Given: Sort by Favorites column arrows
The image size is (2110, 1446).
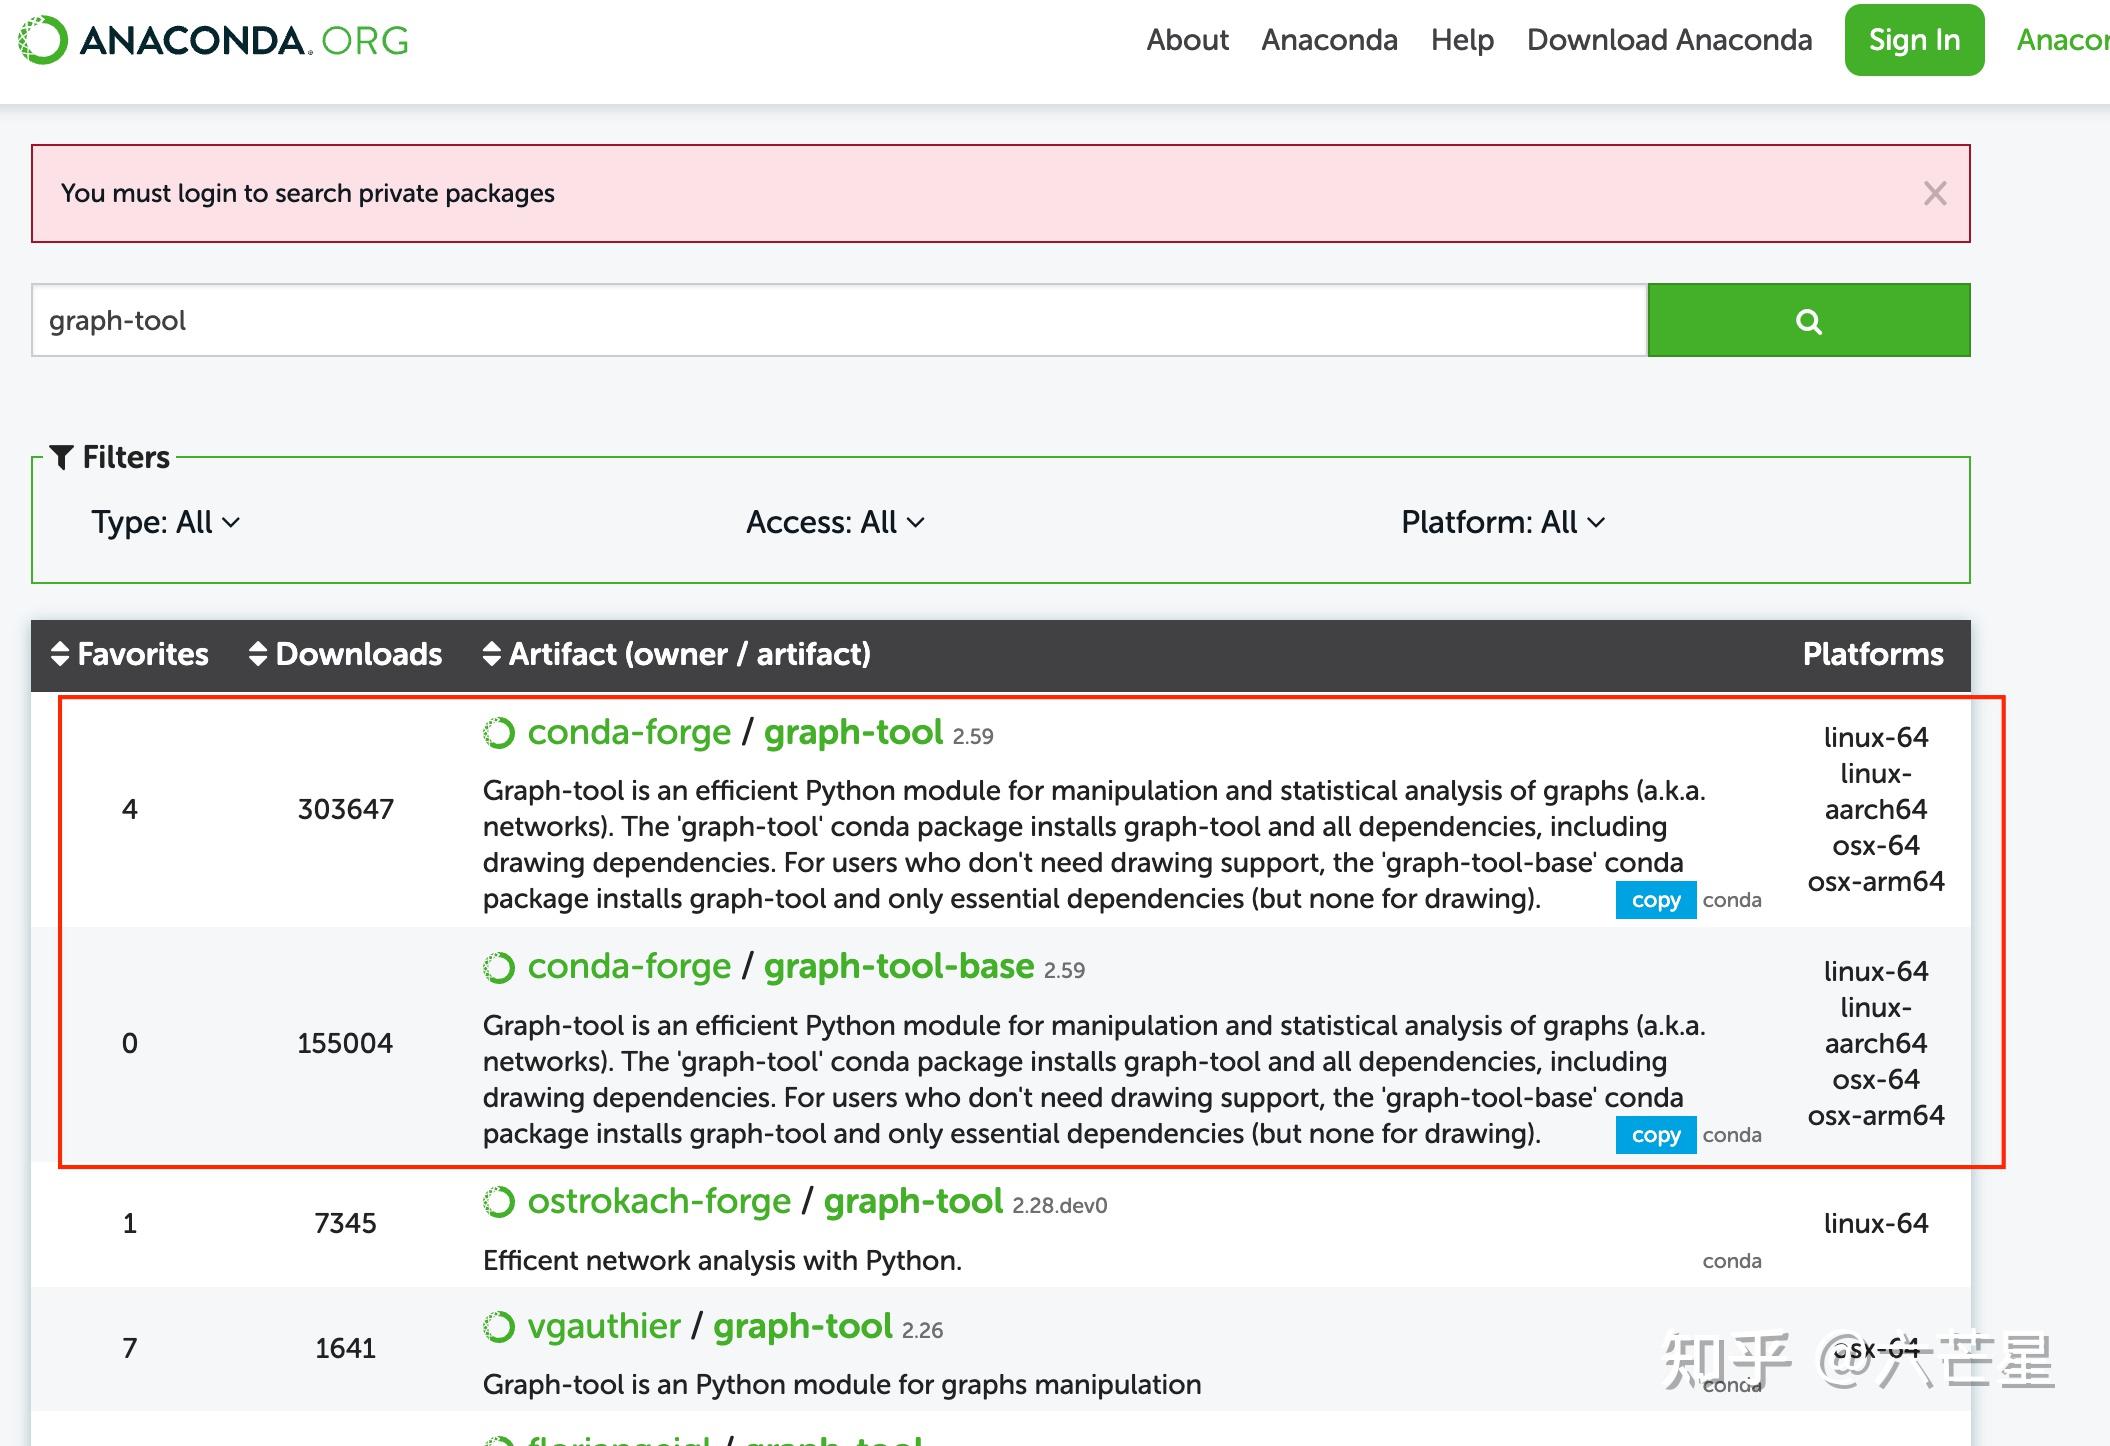Looking at the screenshot, I should coord(60,654).
